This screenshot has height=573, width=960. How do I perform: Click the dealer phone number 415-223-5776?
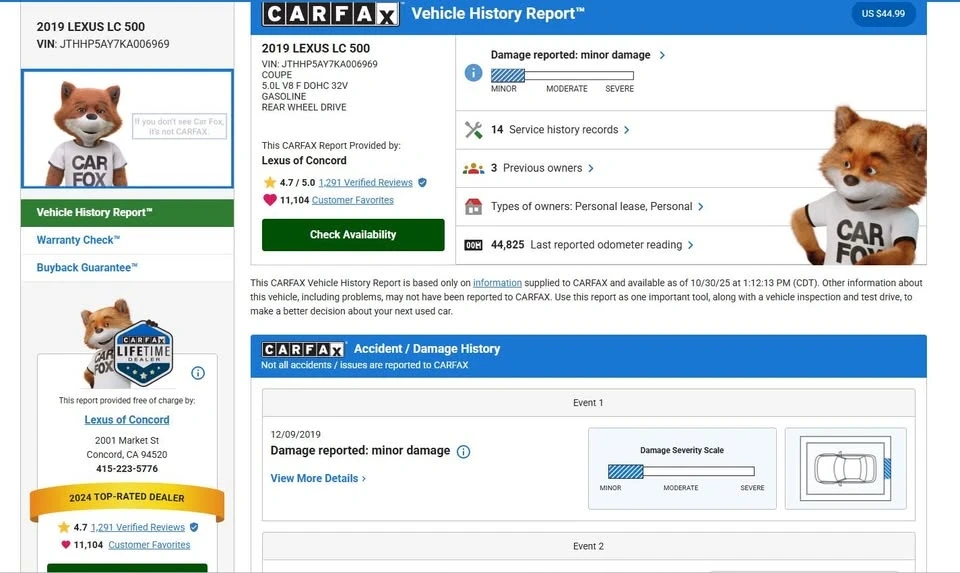[127, 469]
